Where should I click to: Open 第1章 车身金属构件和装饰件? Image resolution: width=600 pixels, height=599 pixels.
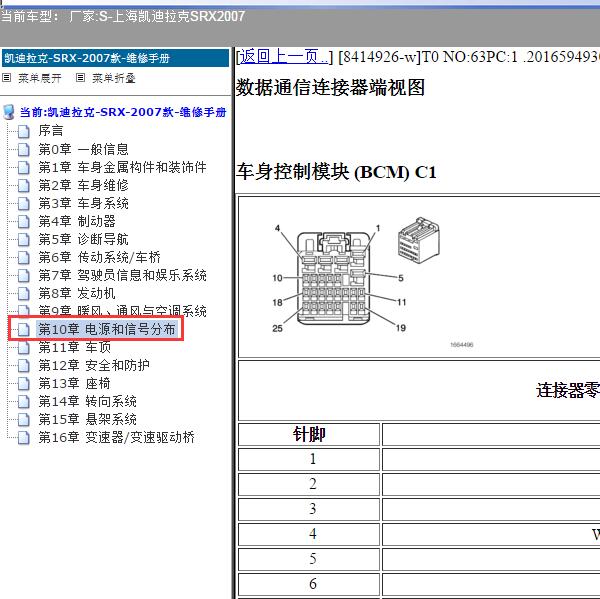pyautogui.click(x=122, y=167)
